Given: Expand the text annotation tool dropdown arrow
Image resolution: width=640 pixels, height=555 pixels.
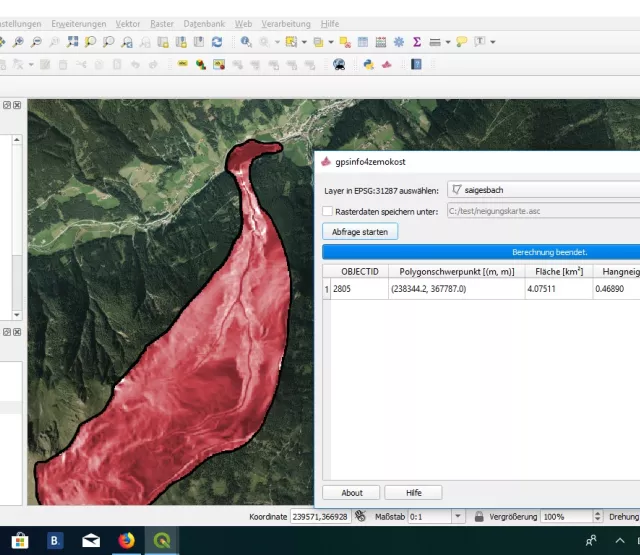Looking at the screenshot, I should click(x=493, y=42).
